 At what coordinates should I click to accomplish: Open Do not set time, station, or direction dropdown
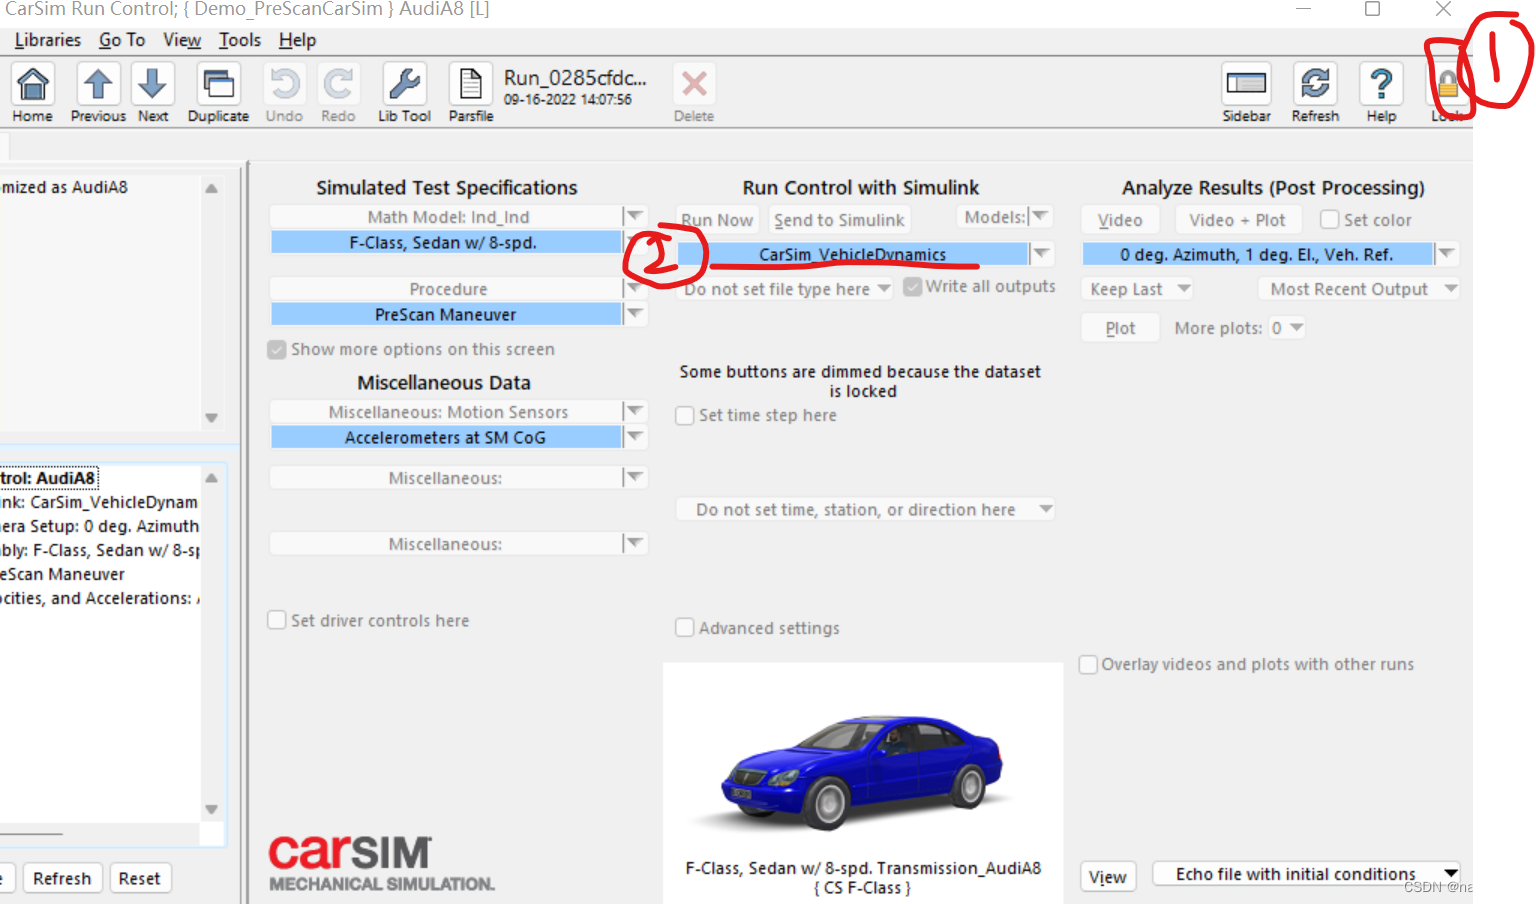click(866, 510)
